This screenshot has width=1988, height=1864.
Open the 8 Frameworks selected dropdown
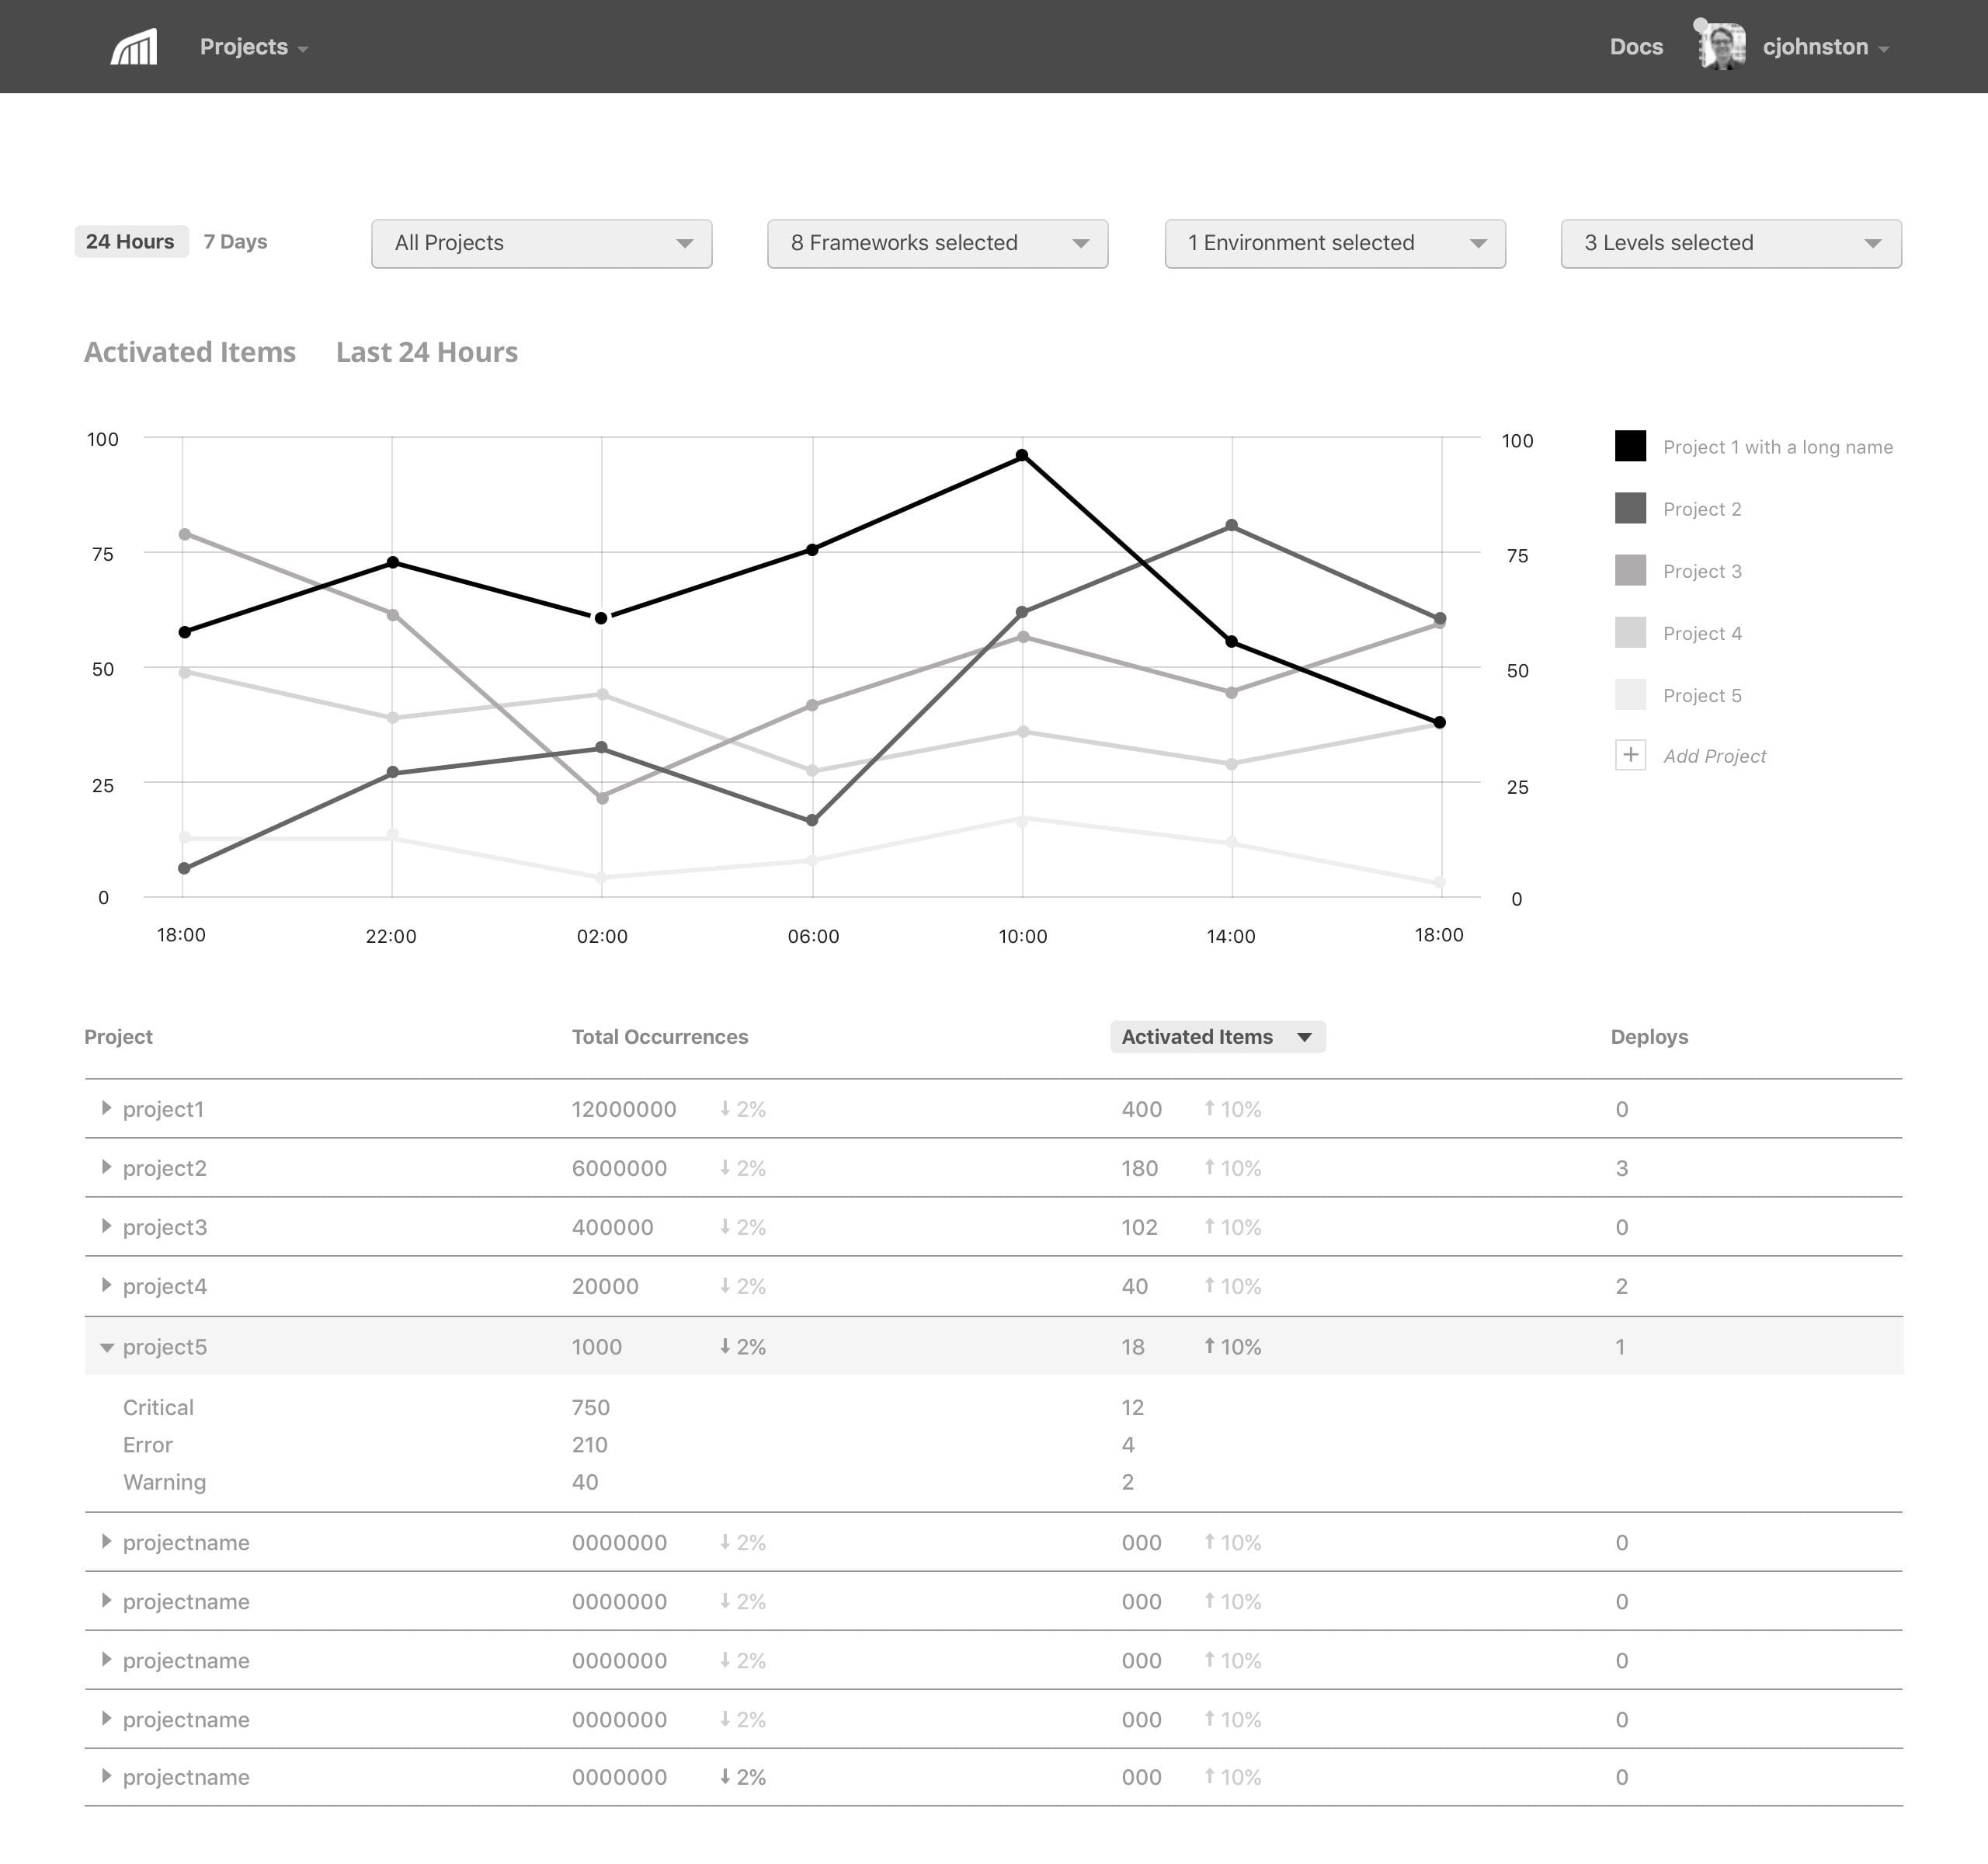click(x=937, y=243)
